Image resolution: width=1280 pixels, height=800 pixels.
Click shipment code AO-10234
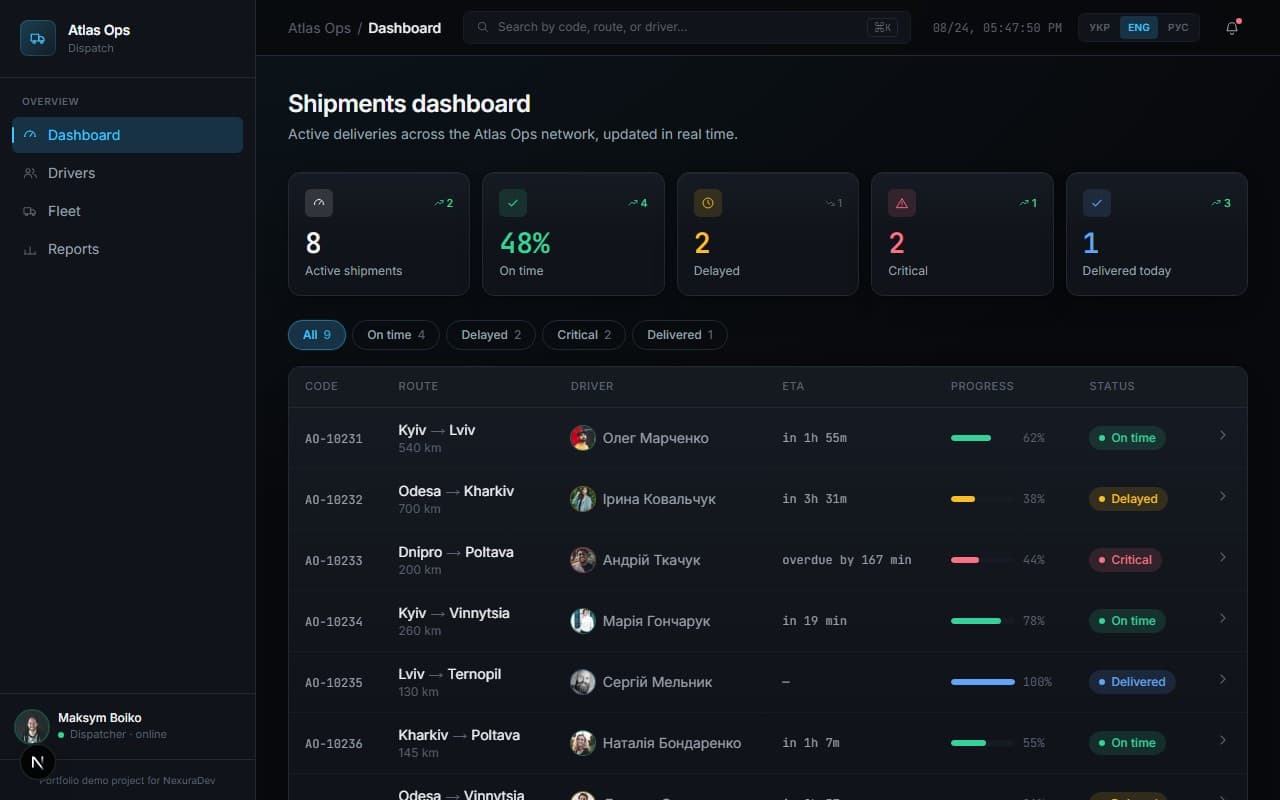(334, 622)
